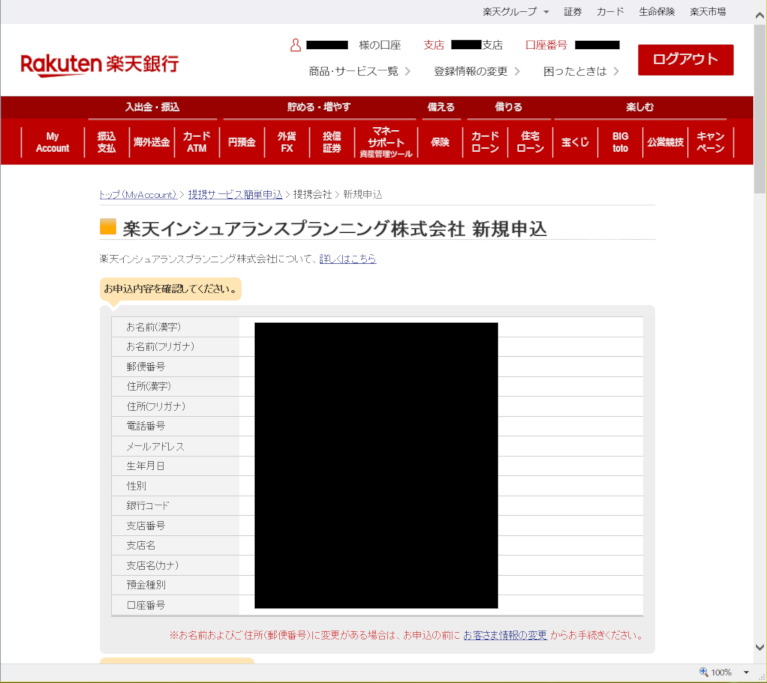Click the お名前(漢字) row label
767x683 pixels.
point(154,327)
